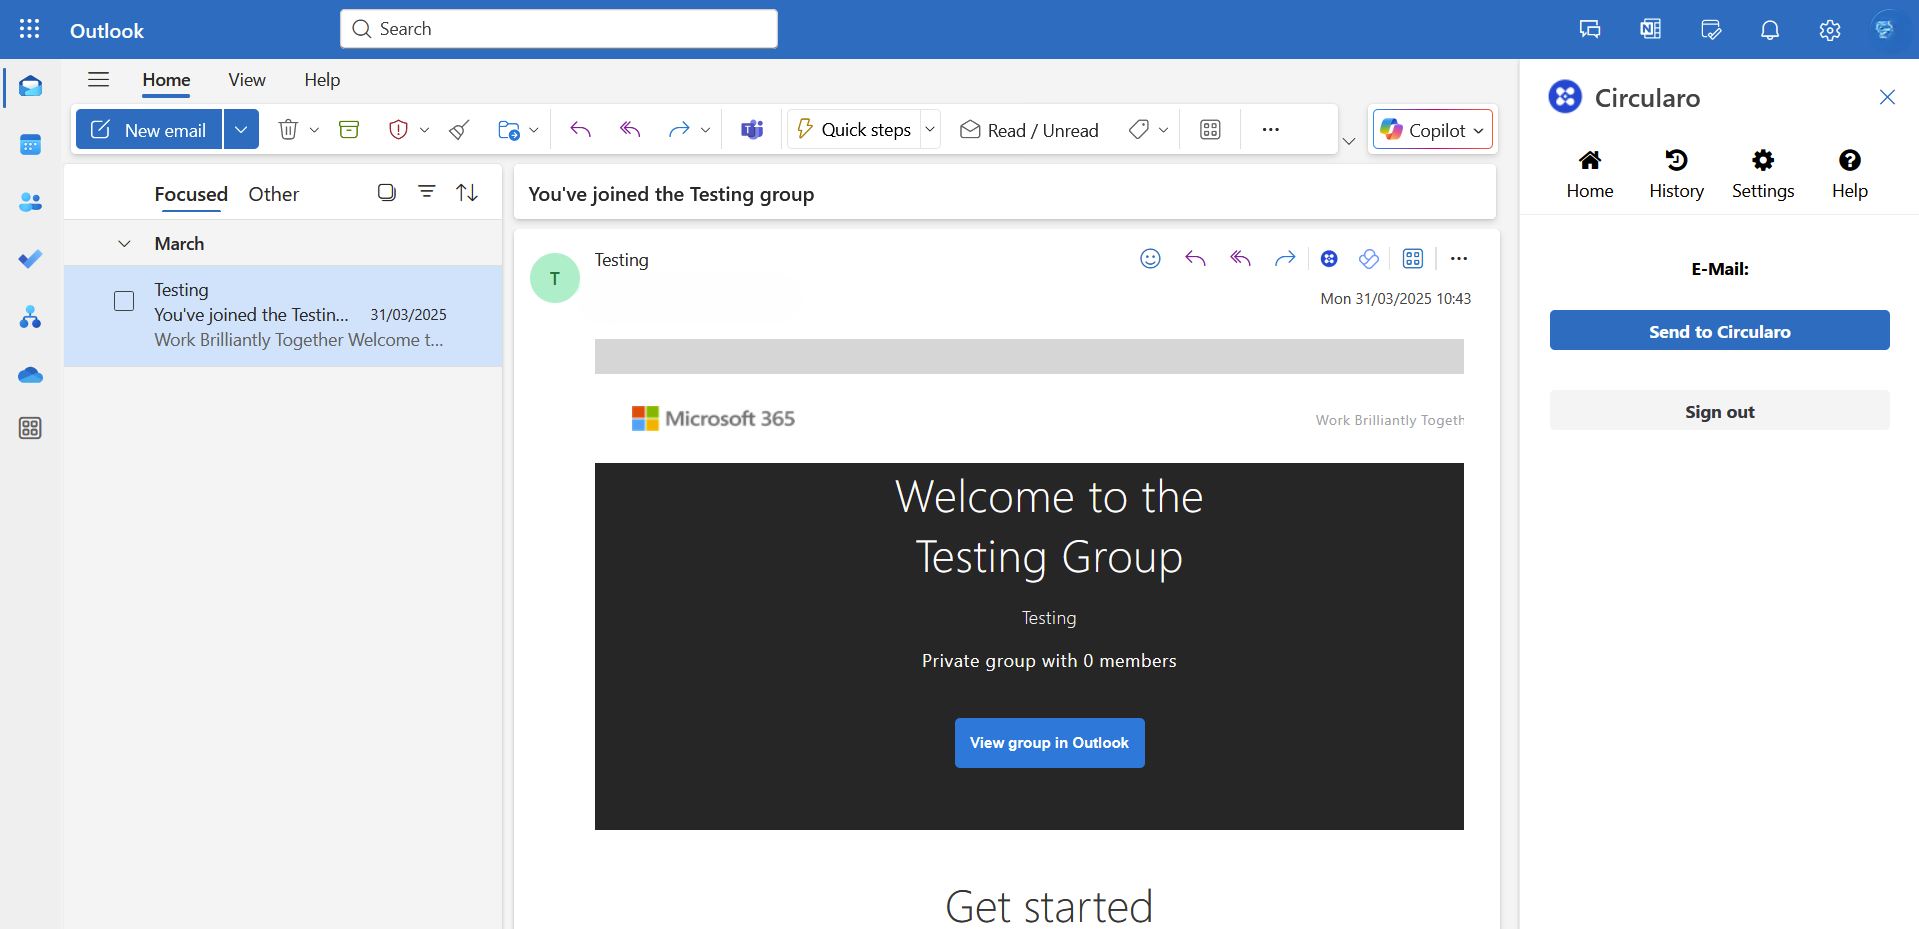Viewport: 1919px width, 929px height.
Task: Click the Sweep broom icon
Action: [458, 129]
